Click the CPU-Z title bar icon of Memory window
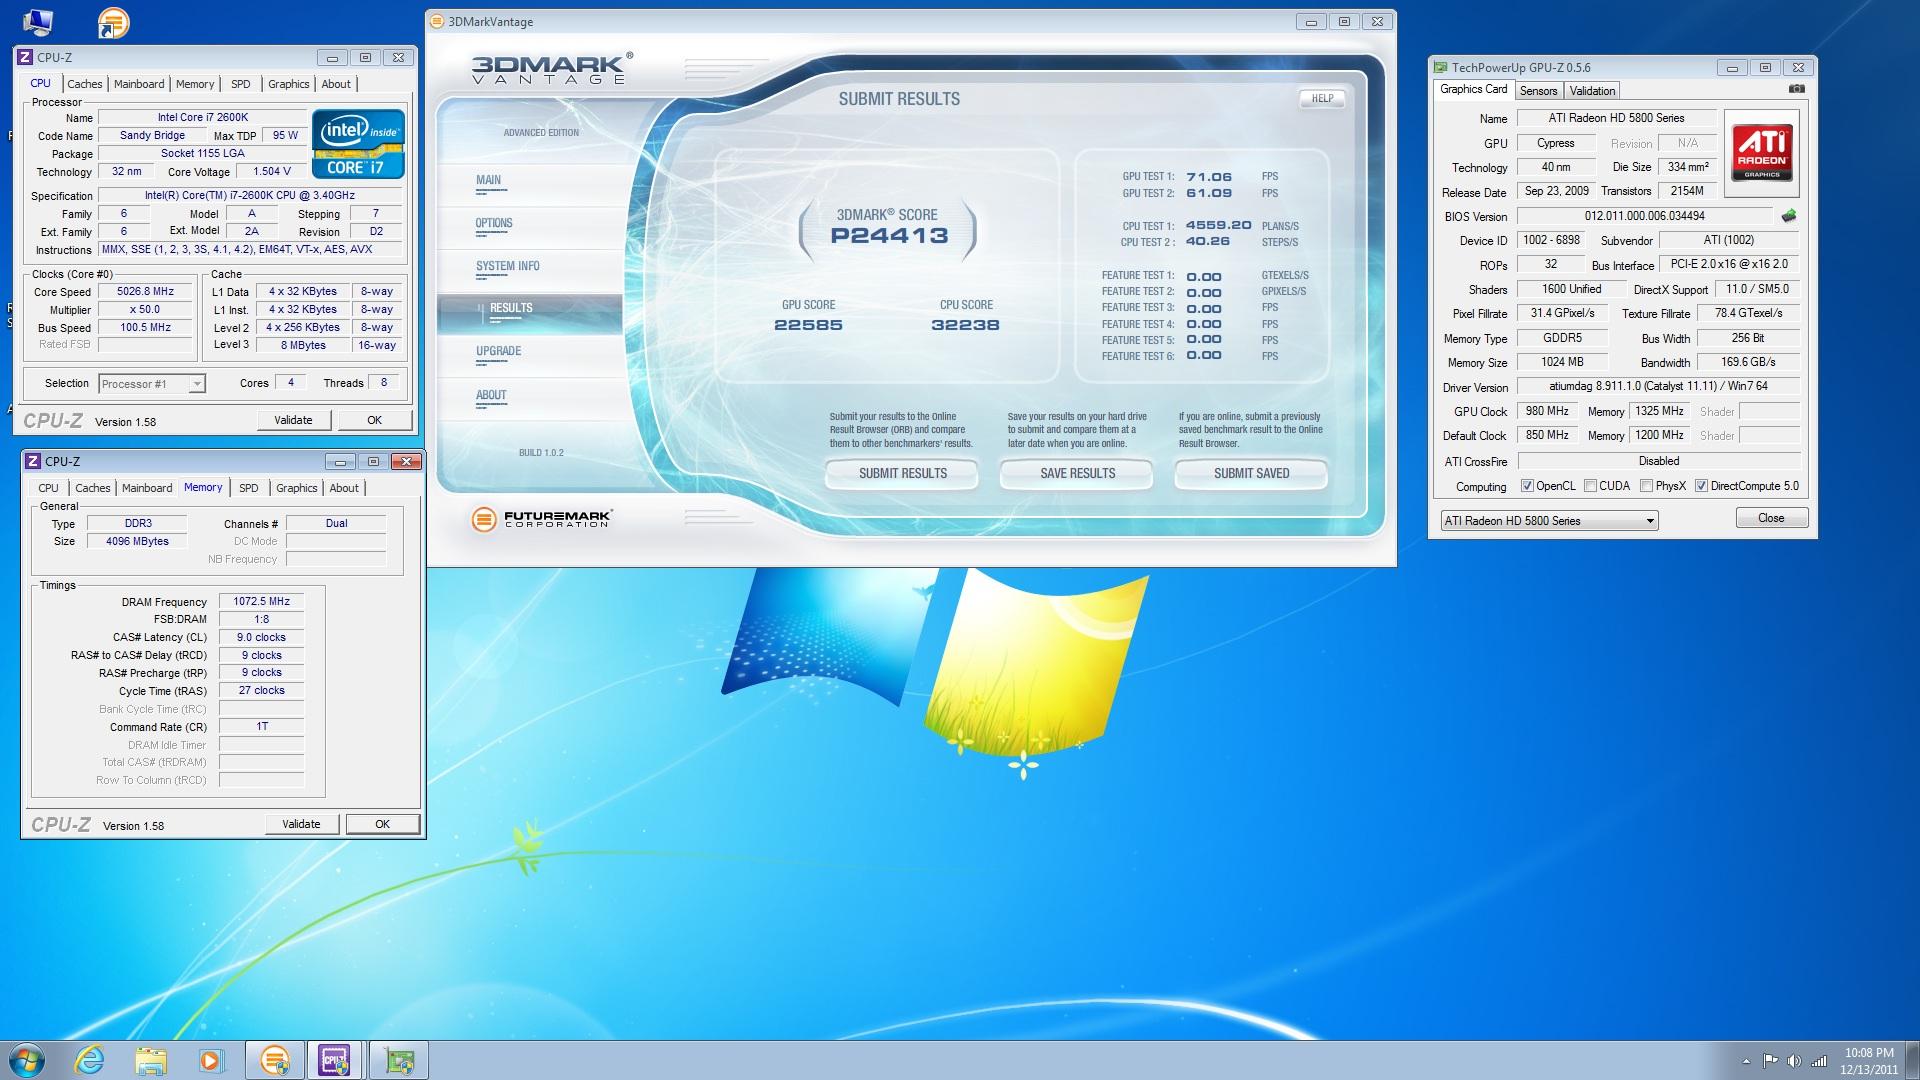This screenshot has height=1080, width=1920. tap(34, 461)
